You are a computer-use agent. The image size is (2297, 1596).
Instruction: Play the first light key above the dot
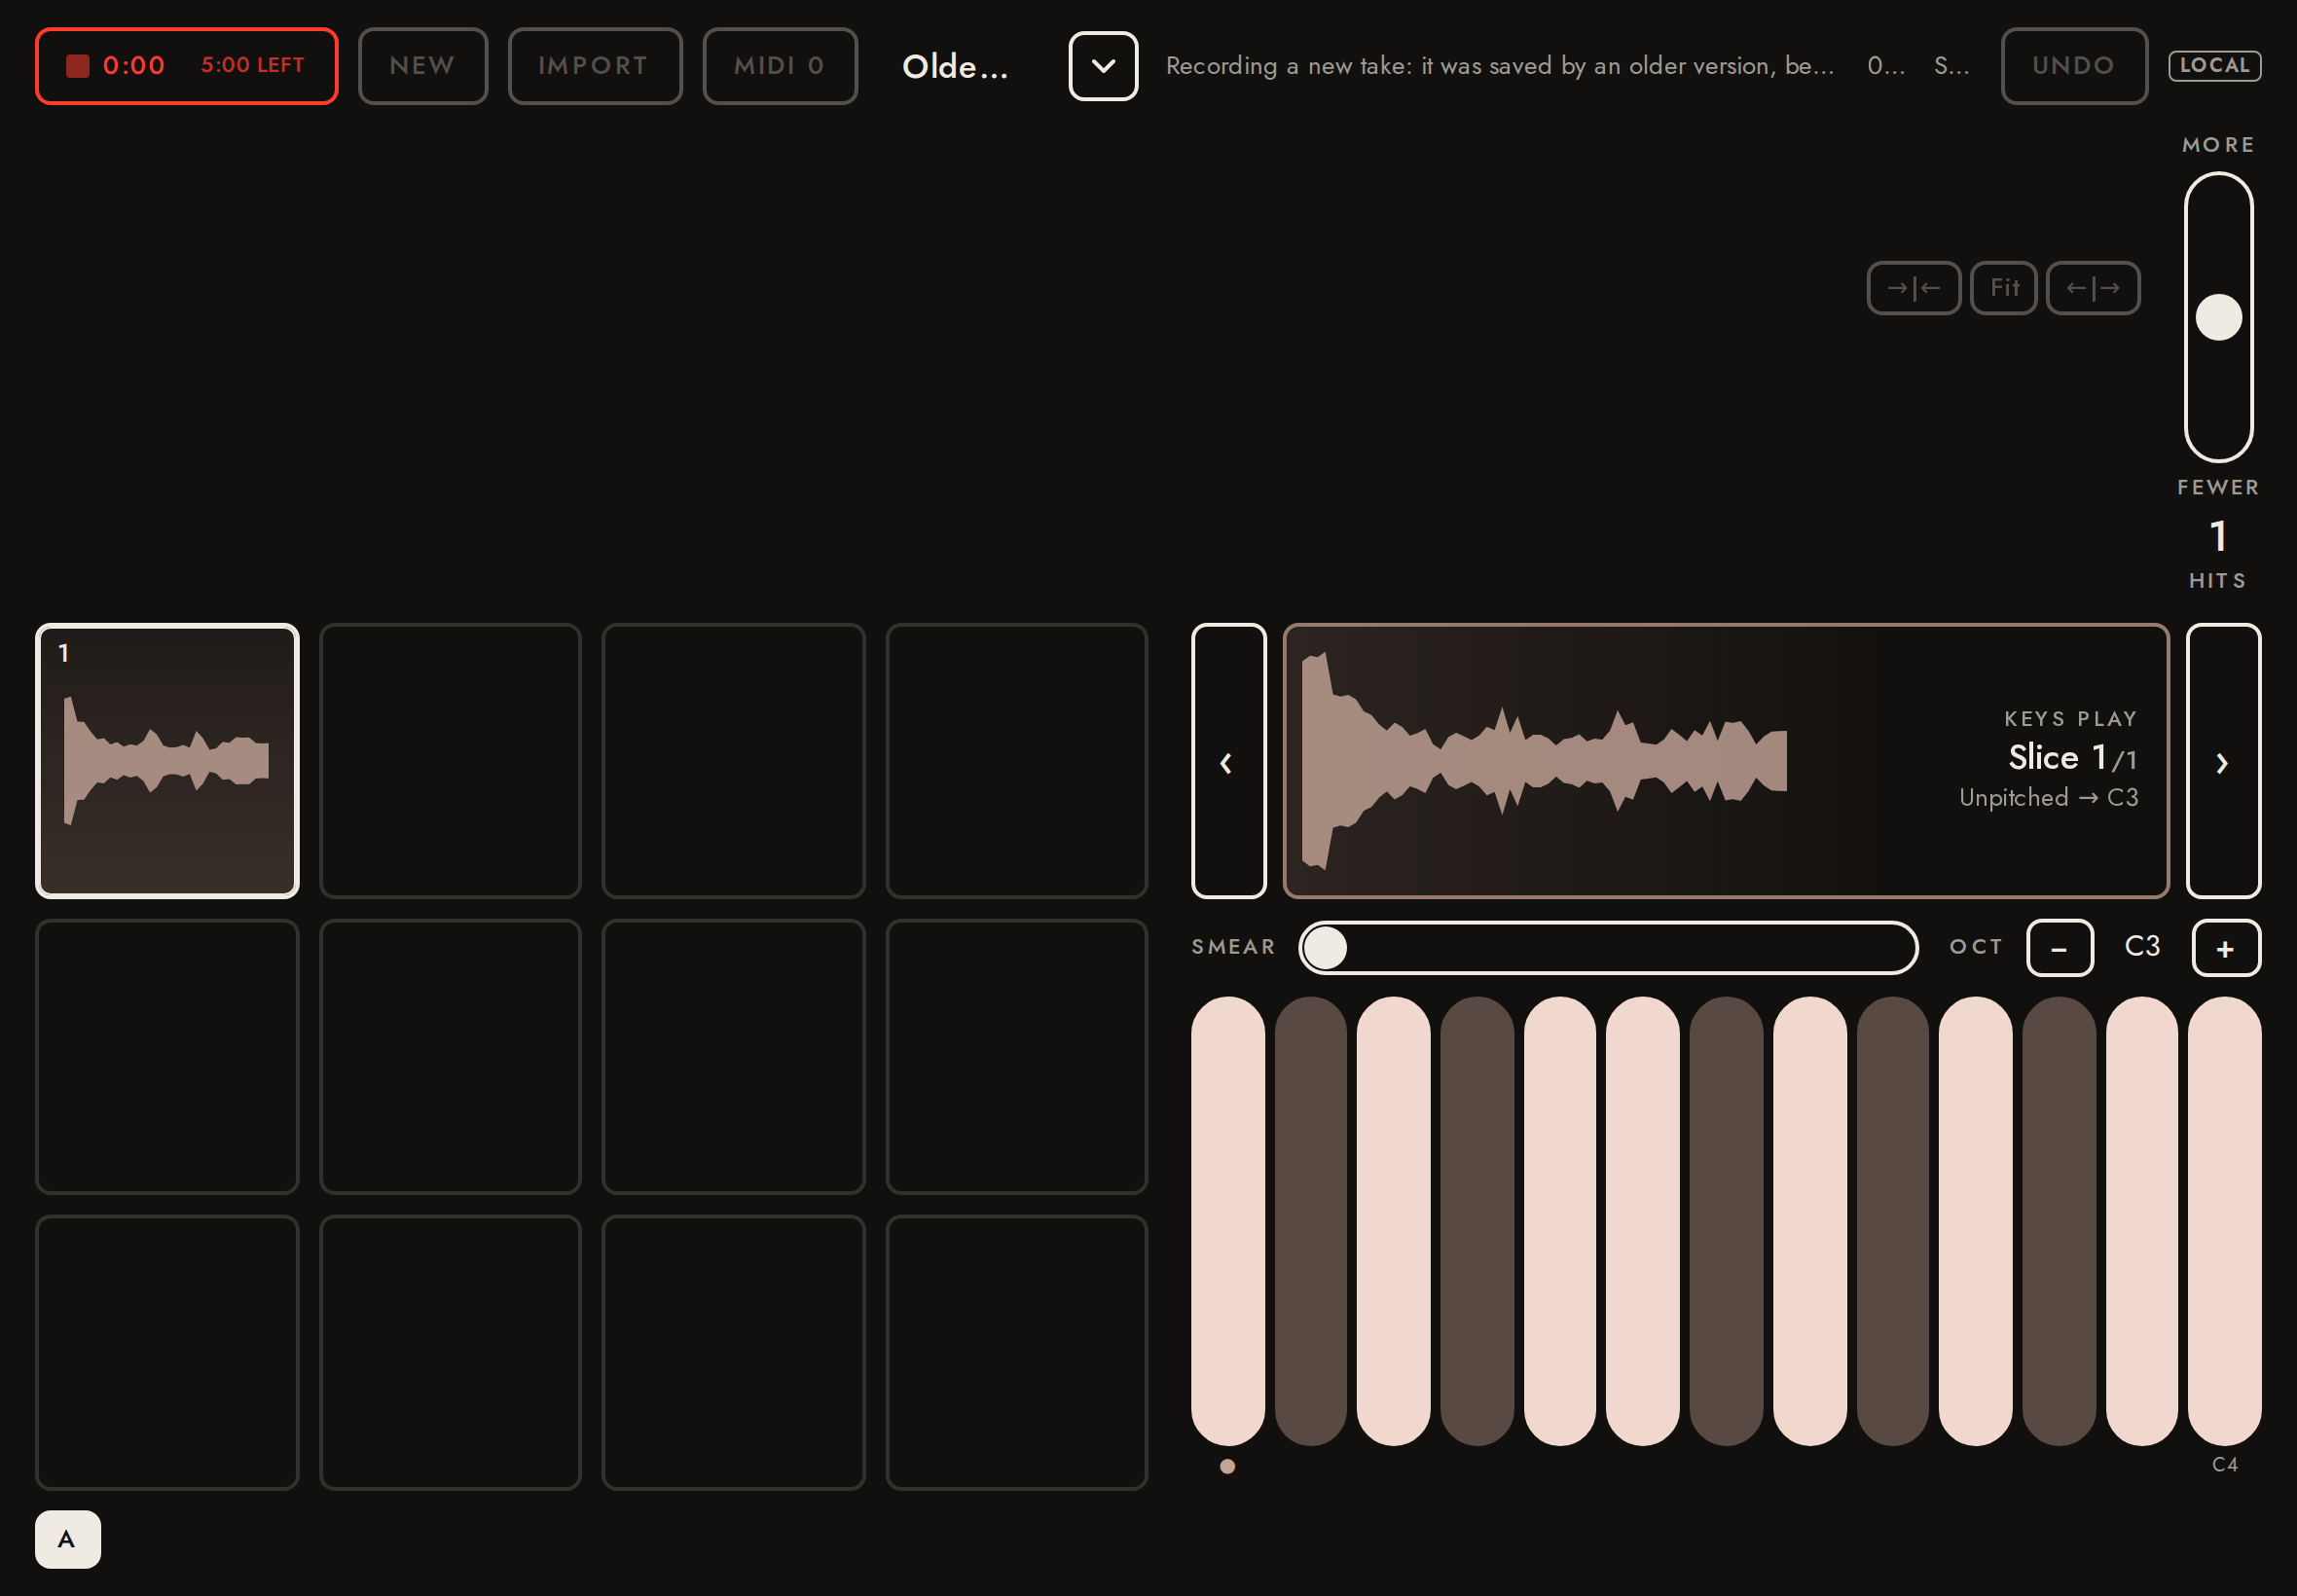pyautogui.click(x=1228, y=1221)
